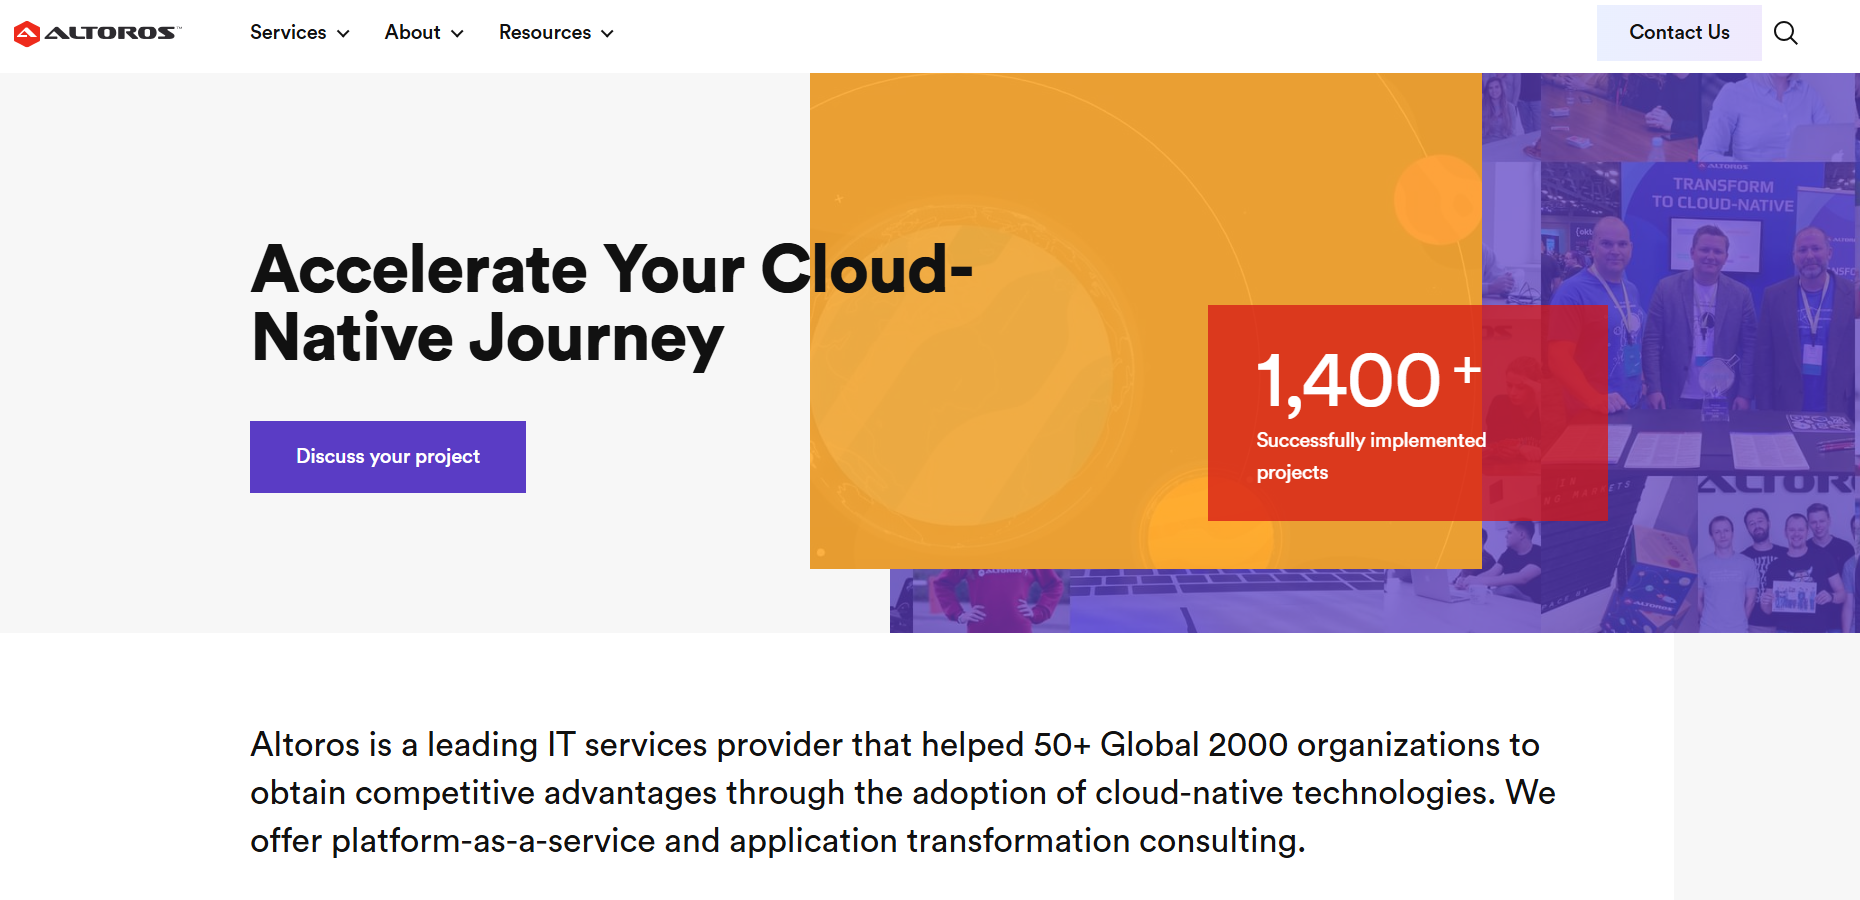Screen dimensions: 1860x900
Task: Click the Altoros IT services description paragraph
Action: point(902,793)
